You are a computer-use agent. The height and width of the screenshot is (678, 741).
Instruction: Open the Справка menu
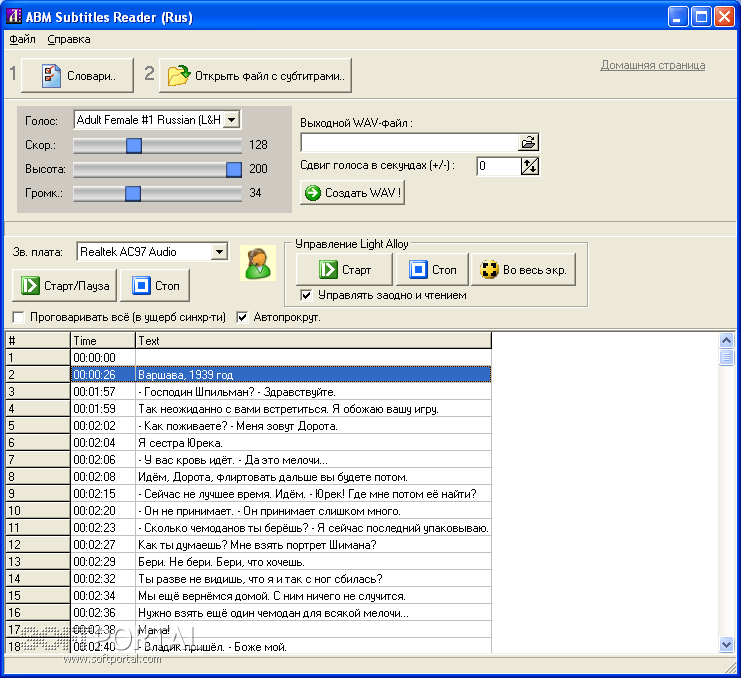(x=69, y=39)
